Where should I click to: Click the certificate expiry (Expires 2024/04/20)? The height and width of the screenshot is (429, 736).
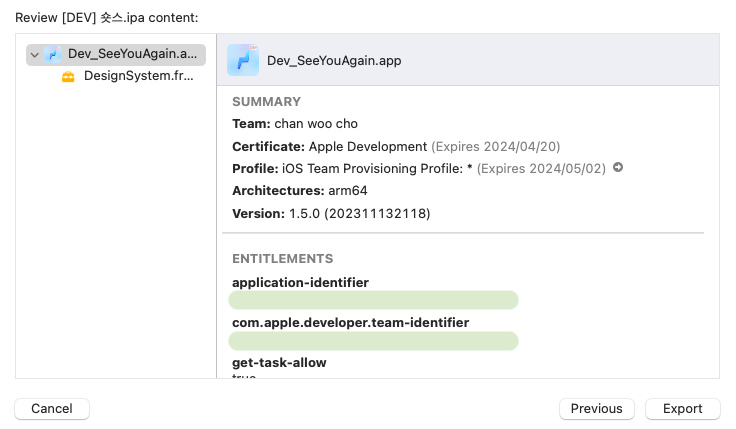click(496, 146)
